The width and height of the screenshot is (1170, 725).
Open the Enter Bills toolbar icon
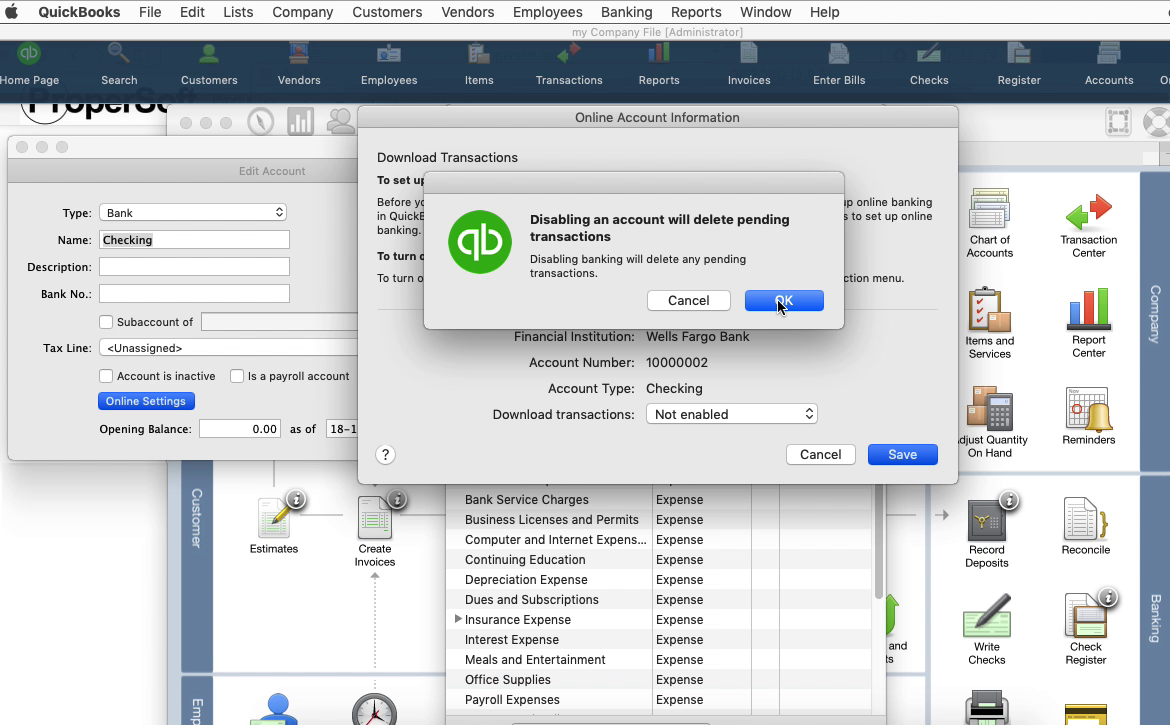(x=839, y=65)
